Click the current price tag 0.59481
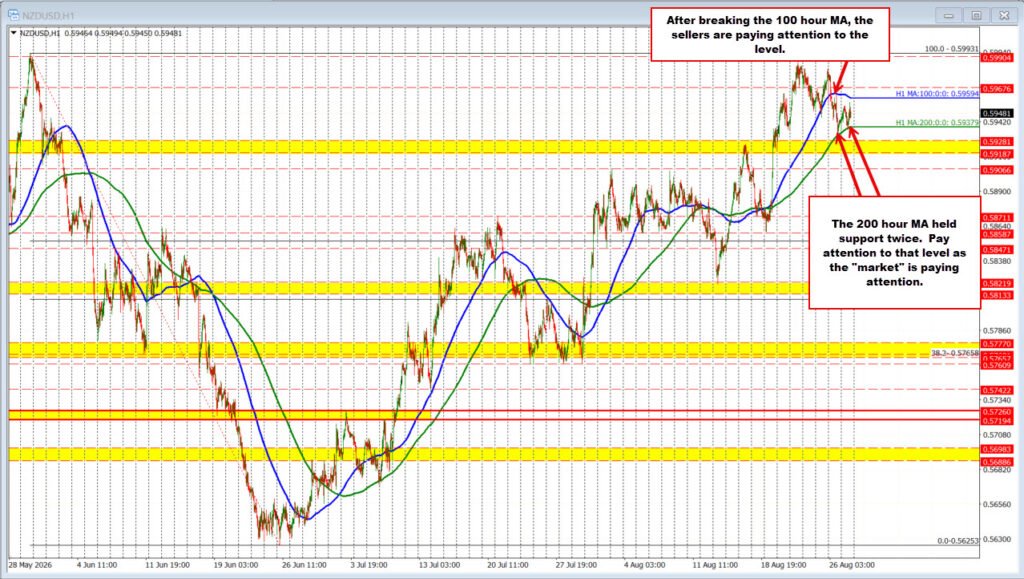 pyautogui.click(x=997, y=113)
